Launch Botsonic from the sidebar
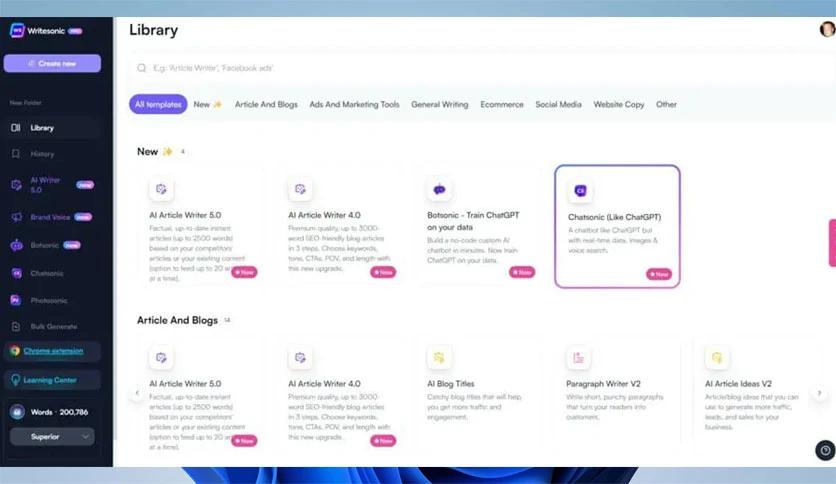Image resolution: width=836 pixels, height=484 pixels. point(45,245)
